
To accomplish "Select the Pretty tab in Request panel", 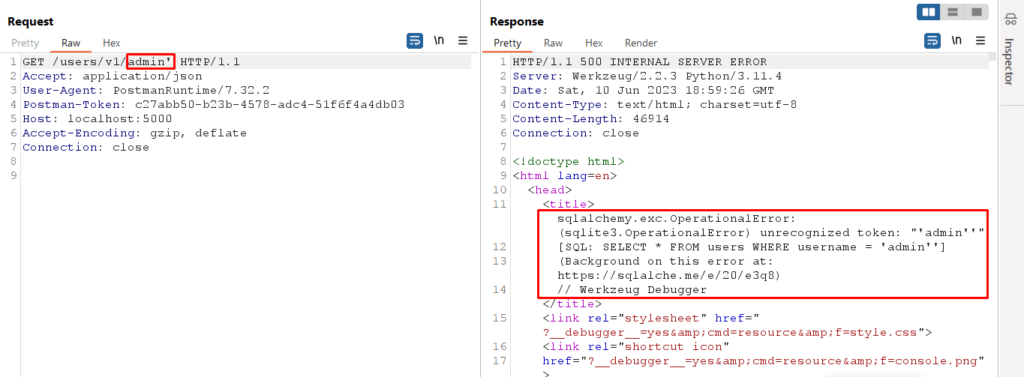I will pyautogui.click(x=25, y=43).
